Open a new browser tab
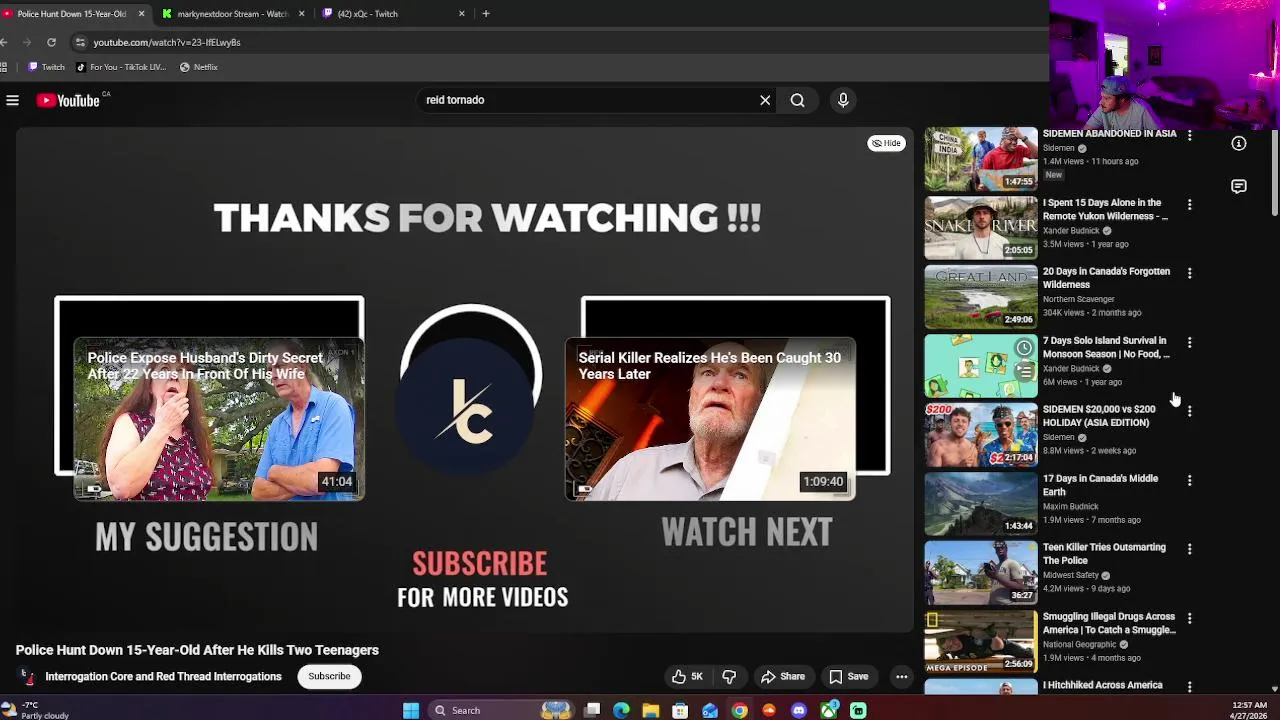The image size is (1280, 720). (x=486, y=14)
